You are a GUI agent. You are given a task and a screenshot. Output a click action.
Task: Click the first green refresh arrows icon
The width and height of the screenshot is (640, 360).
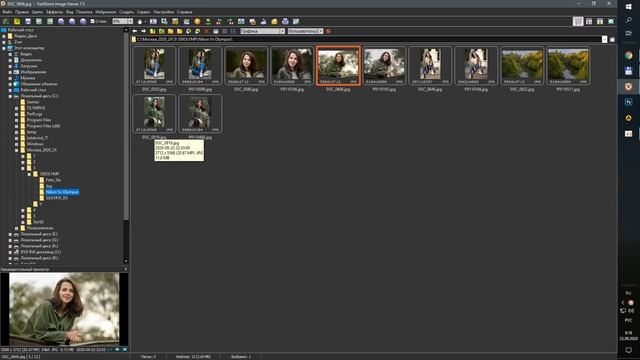click(189, 31)
